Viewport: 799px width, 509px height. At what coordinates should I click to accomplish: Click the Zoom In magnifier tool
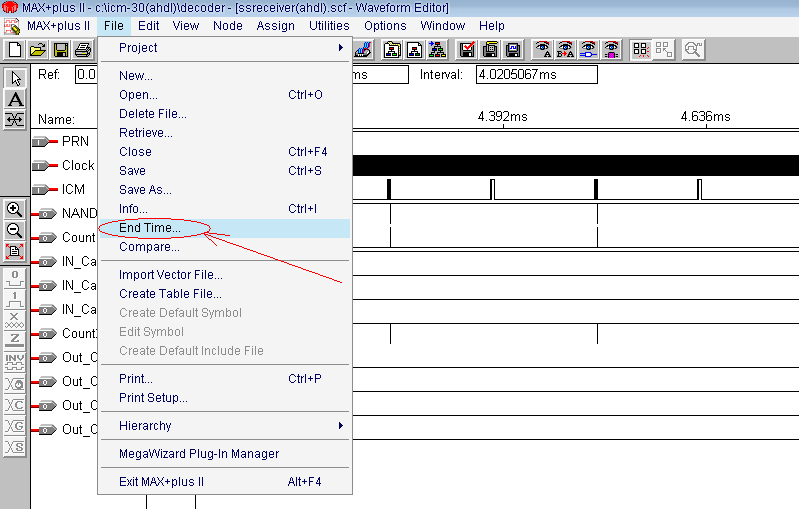[x=14, y=209]
